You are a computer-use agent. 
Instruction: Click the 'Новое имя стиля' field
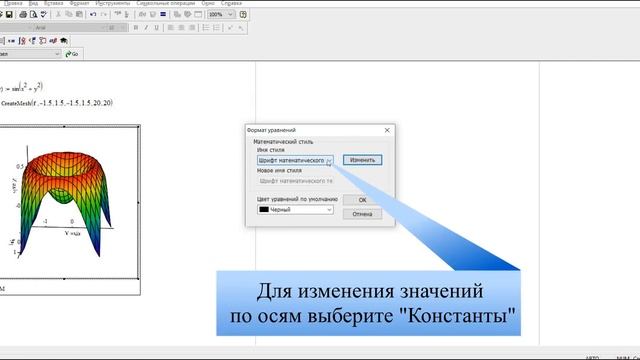295,180
